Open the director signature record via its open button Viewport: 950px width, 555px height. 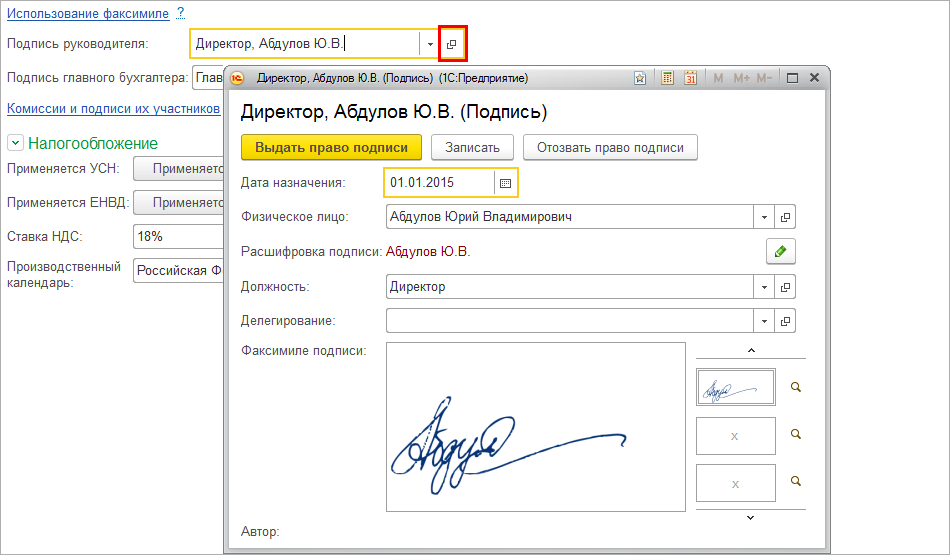click(452, 44)
